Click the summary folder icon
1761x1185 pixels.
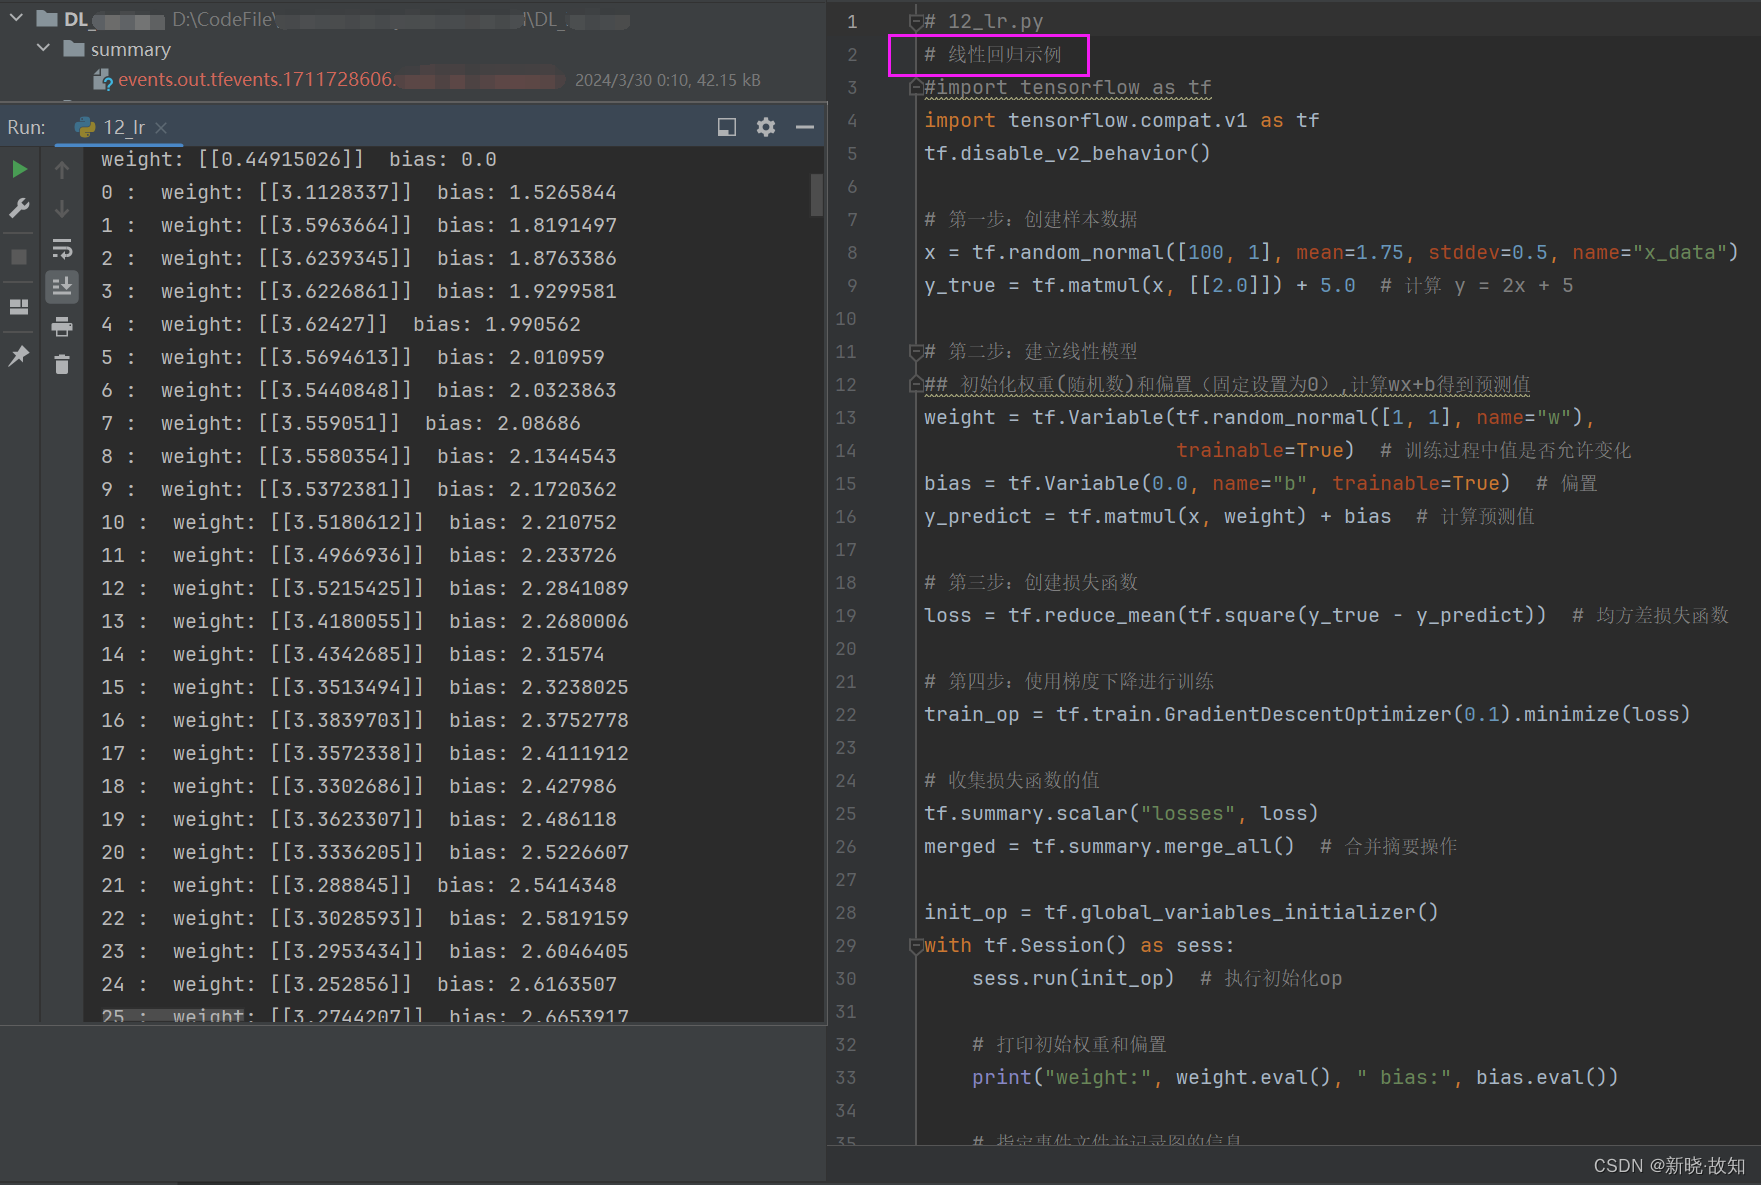[73, 48]
